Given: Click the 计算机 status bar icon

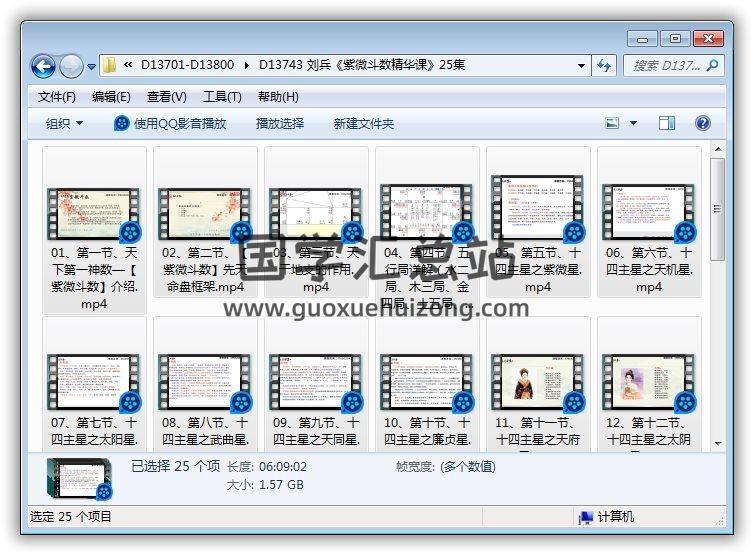Looking at the screenshot, I should 586,517.
